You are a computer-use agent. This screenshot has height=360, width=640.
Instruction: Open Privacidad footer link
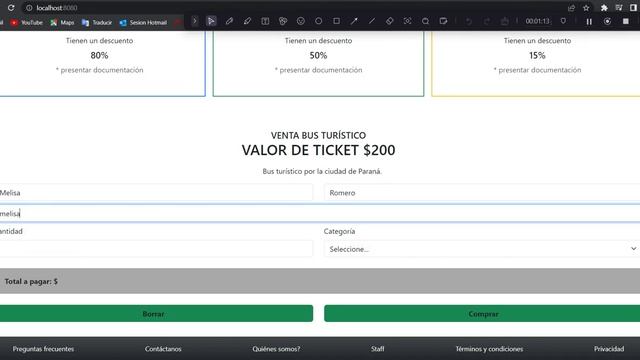tap(609, 349)
